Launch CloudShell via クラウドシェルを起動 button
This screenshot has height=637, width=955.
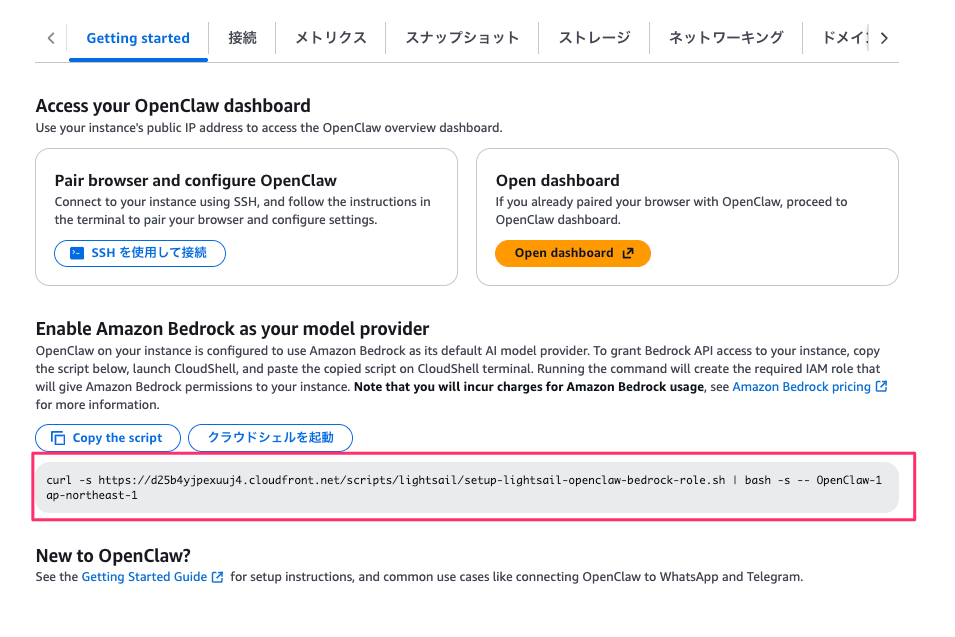pos(271,437)
